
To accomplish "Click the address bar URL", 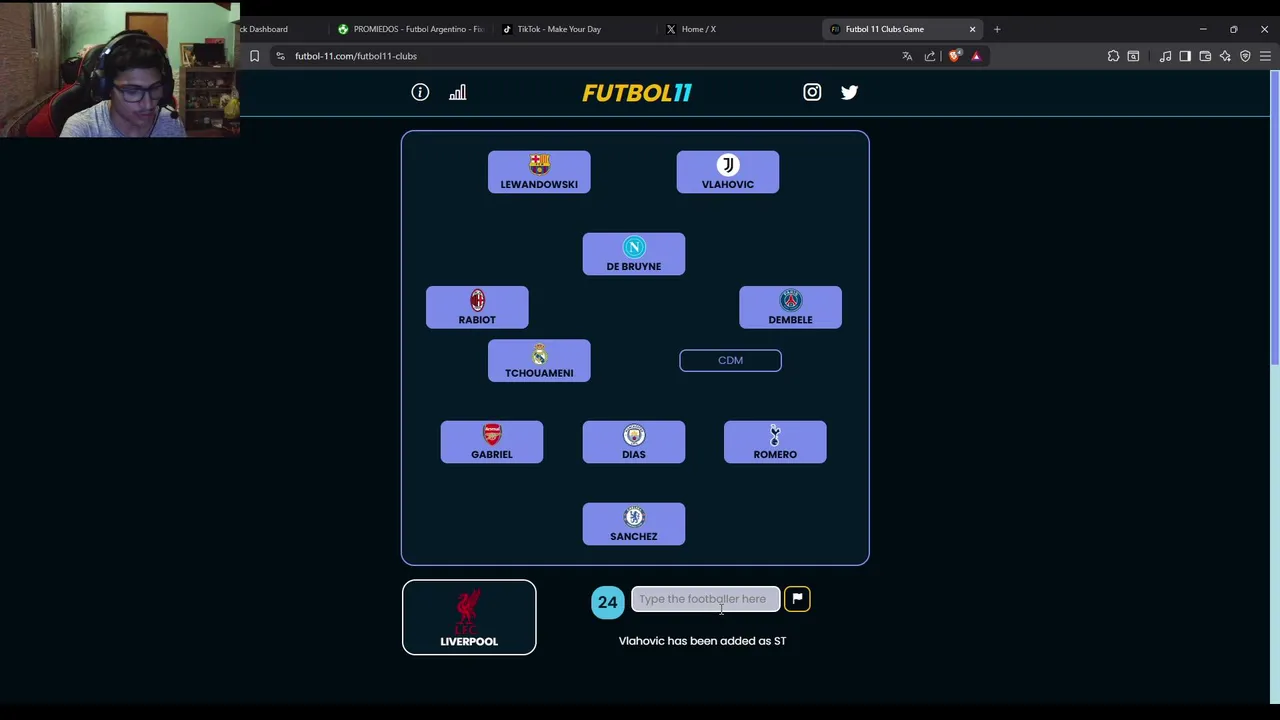I will coord(356,56).
